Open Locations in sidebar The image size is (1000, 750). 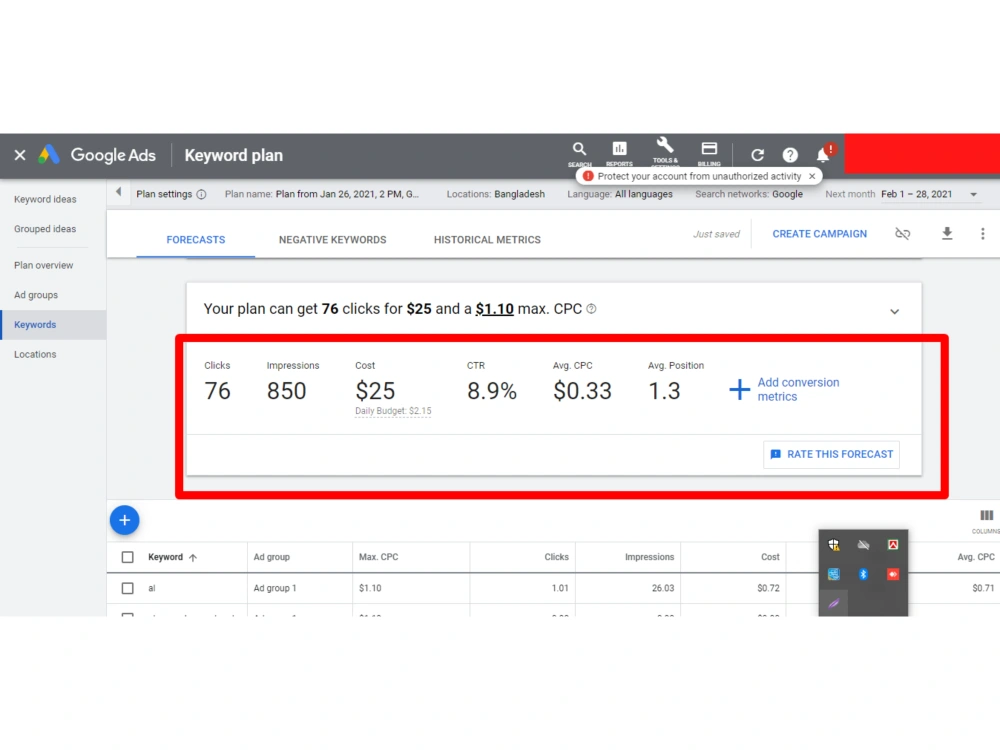pos(35,355)
